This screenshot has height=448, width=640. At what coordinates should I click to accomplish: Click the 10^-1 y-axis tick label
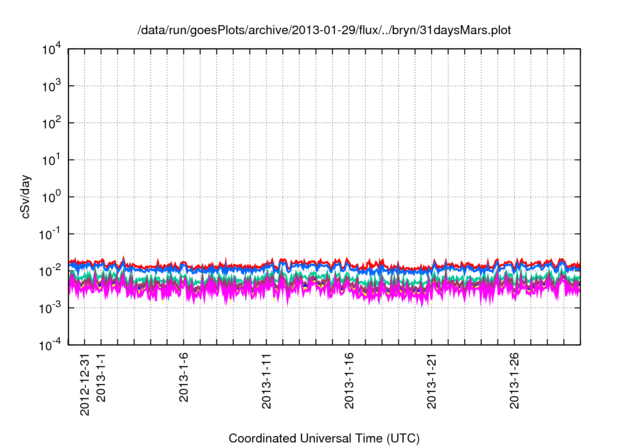48,234
